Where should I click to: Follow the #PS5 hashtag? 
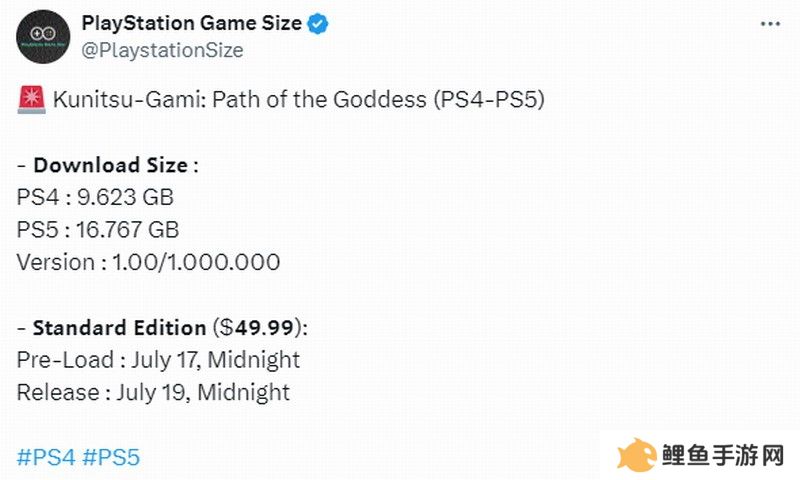point(111,457)
